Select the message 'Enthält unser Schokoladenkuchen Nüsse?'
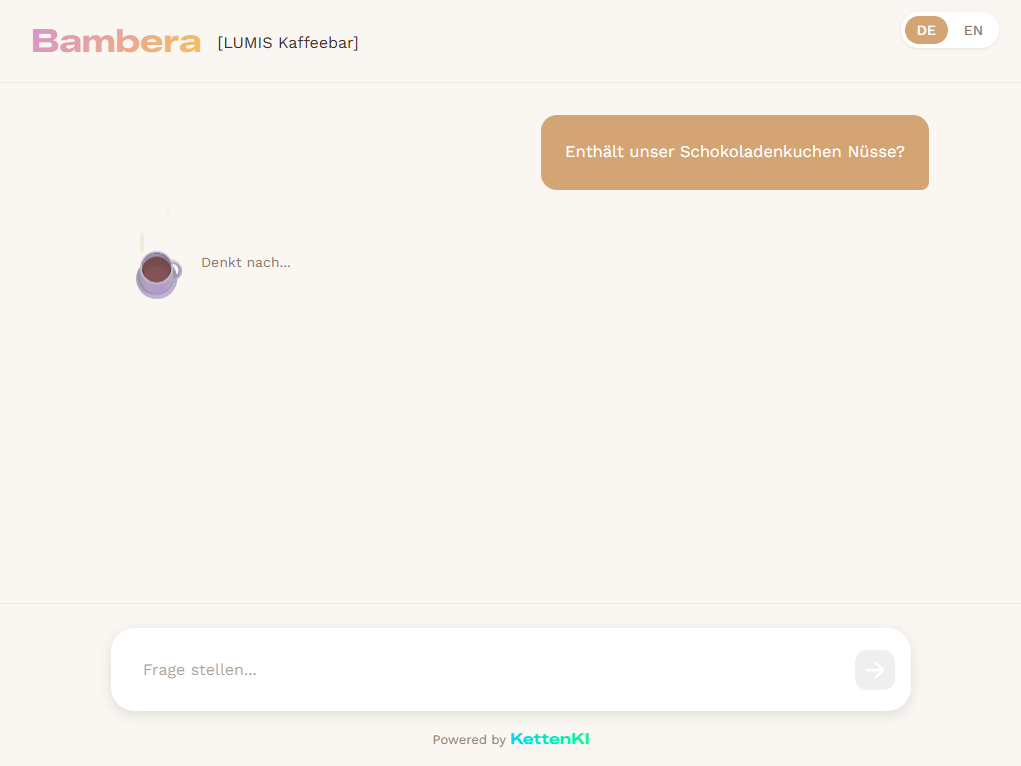The height and width of the screenshot is (766, 1021). tap(734, 152)
